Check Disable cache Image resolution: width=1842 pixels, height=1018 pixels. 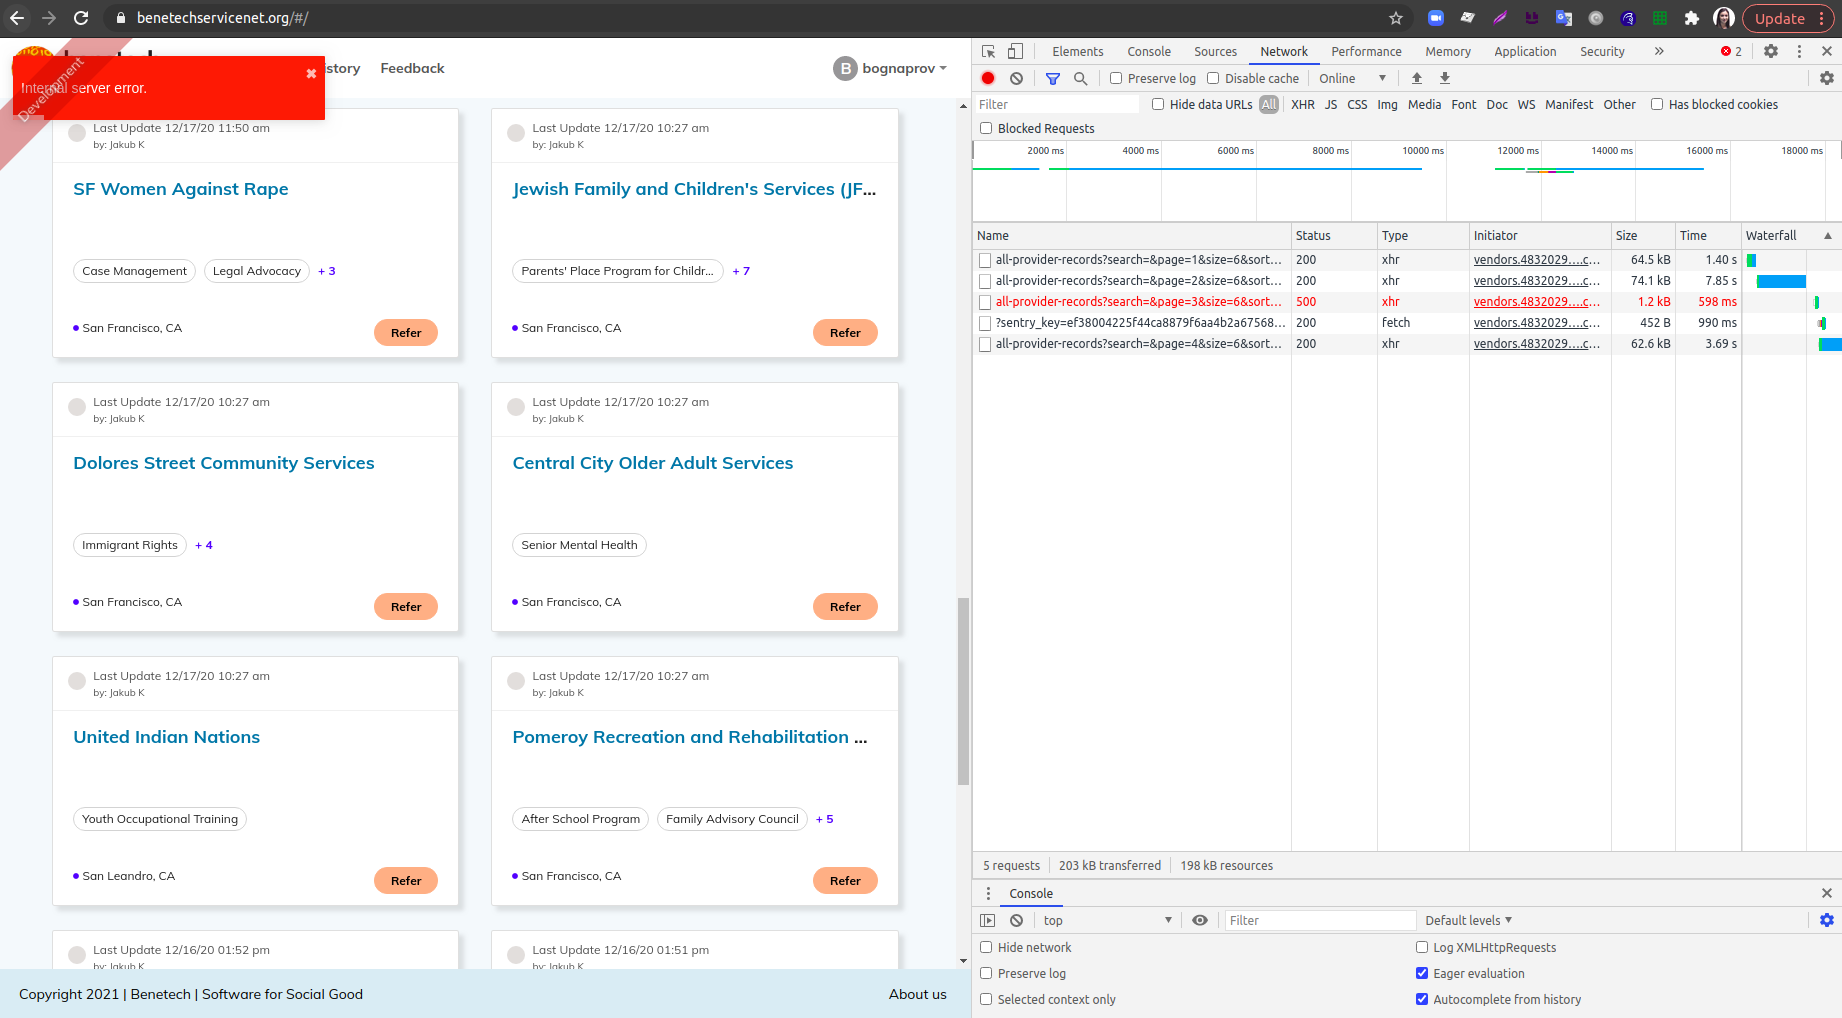pyautogui.click(x=1213, y=78)
